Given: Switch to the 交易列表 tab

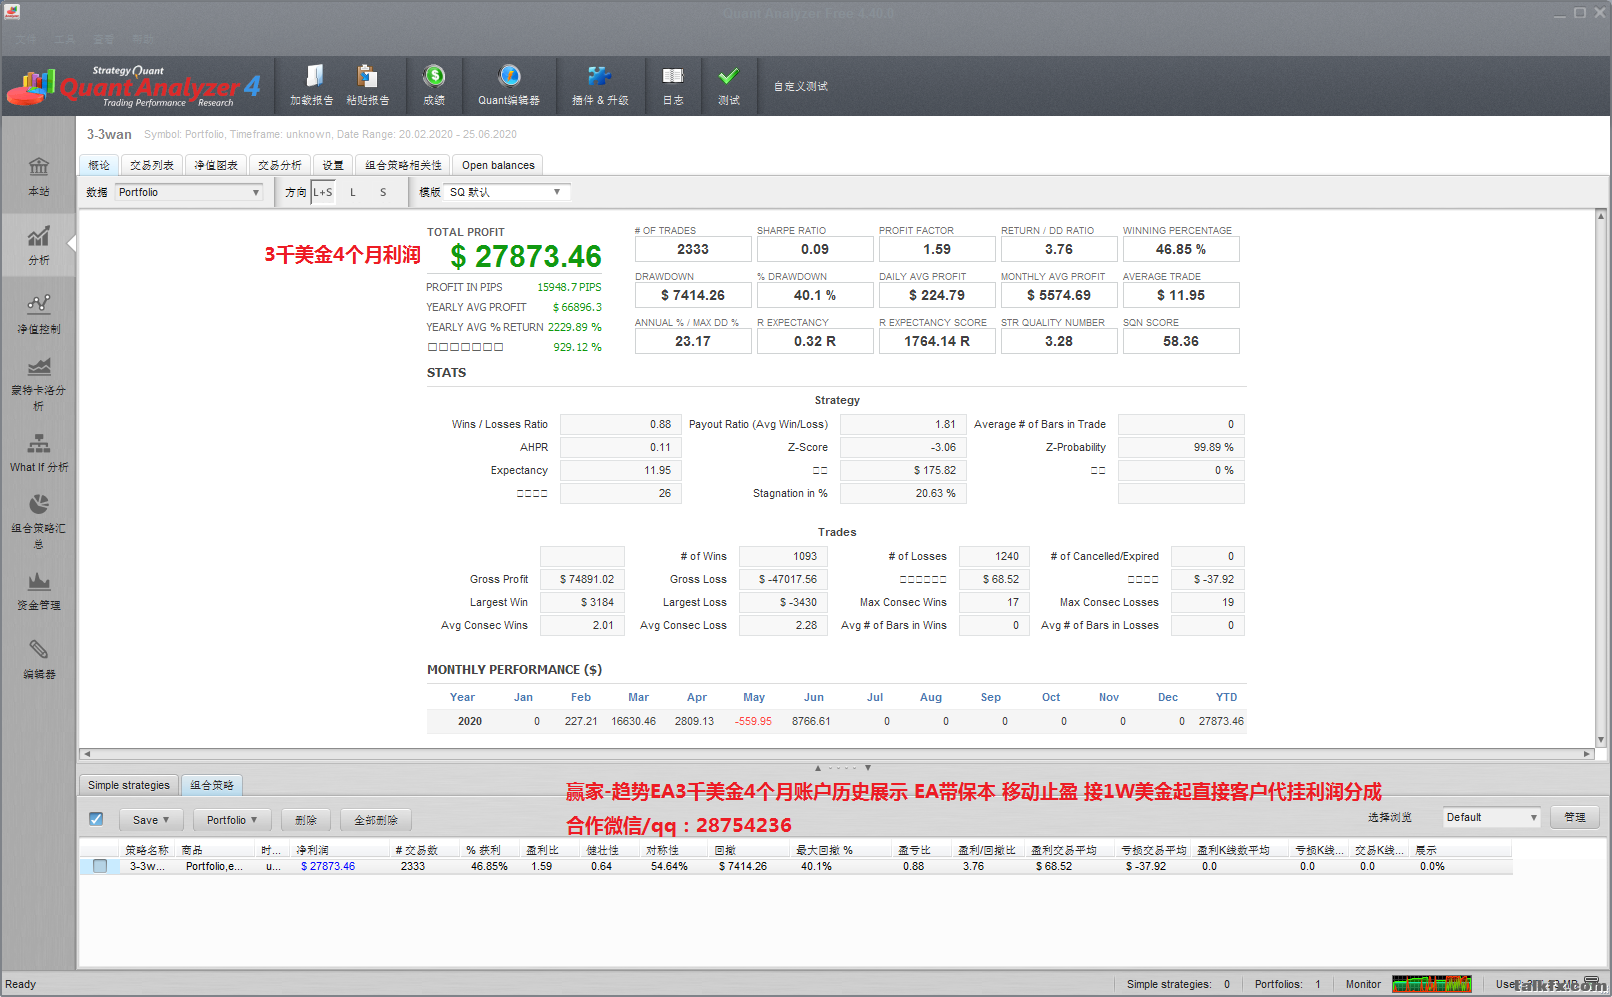Looking at the screenshot, I should click(152, 165).
